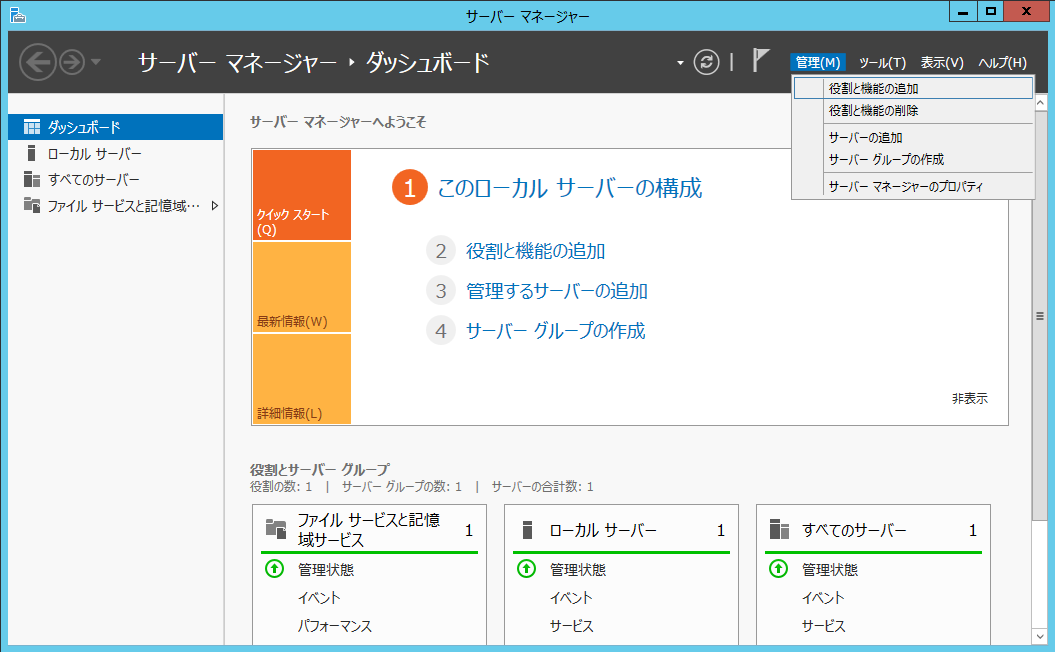Viewport: 1055px width, 652px height.
Task: Select 役割と機能の削除 menu entry
Action: click(873, 111)
